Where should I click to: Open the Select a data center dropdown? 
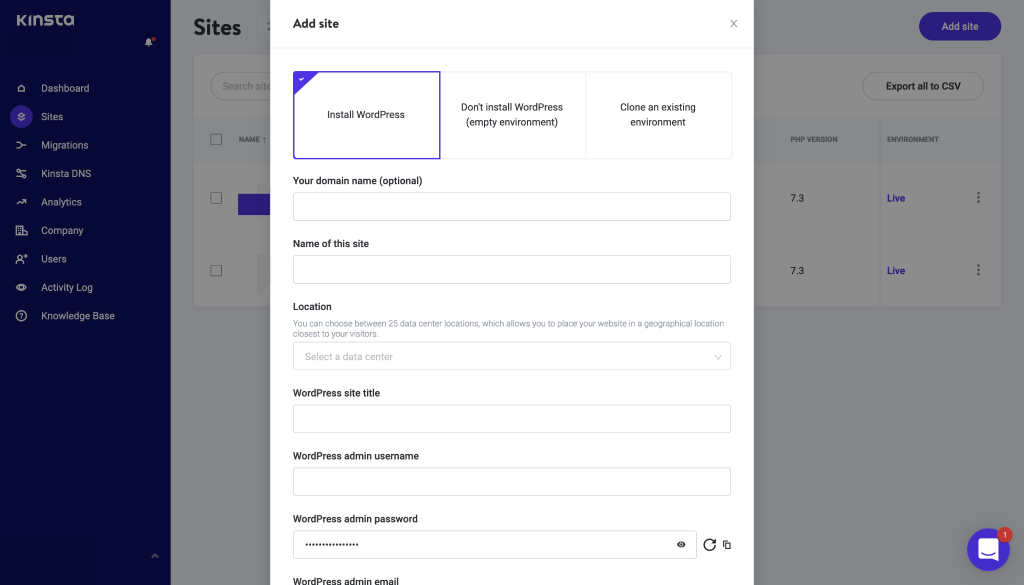coord(511,357)
